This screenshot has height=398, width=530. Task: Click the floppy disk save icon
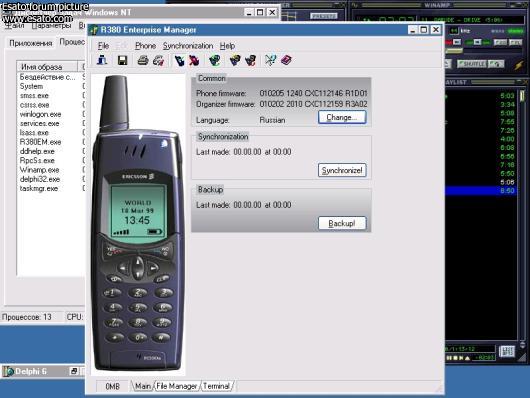(122, 61)
